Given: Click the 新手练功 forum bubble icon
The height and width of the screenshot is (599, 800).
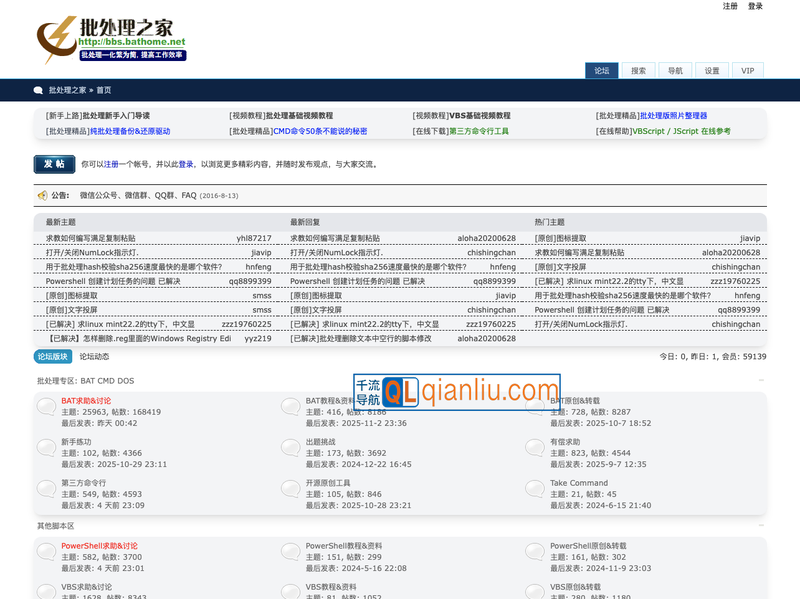Looking at the screenshot, I should (x=46, y=446).
